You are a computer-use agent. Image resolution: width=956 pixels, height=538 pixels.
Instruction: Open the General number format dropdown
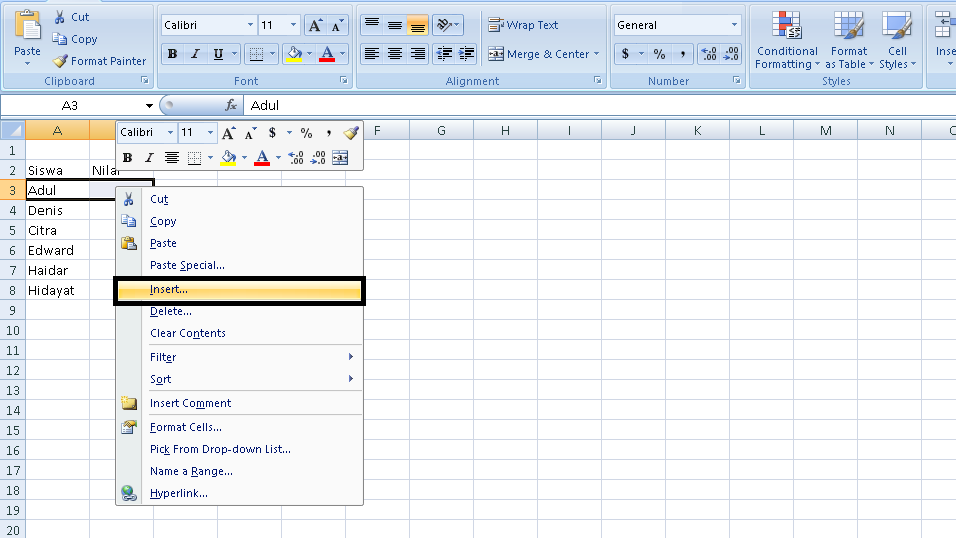click(735, 25)
